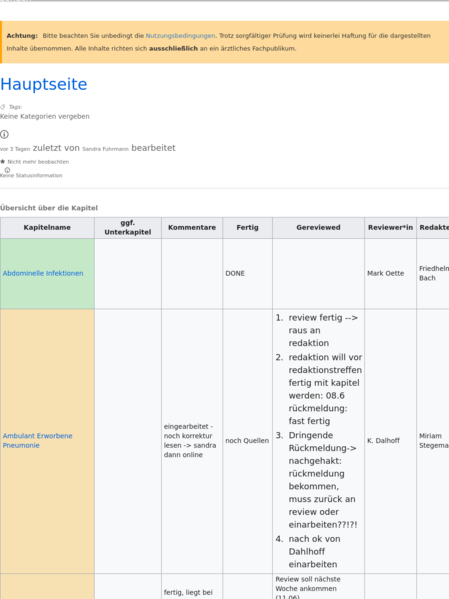
Task: Select the Gereviewed column header
Action: (318, 228)
